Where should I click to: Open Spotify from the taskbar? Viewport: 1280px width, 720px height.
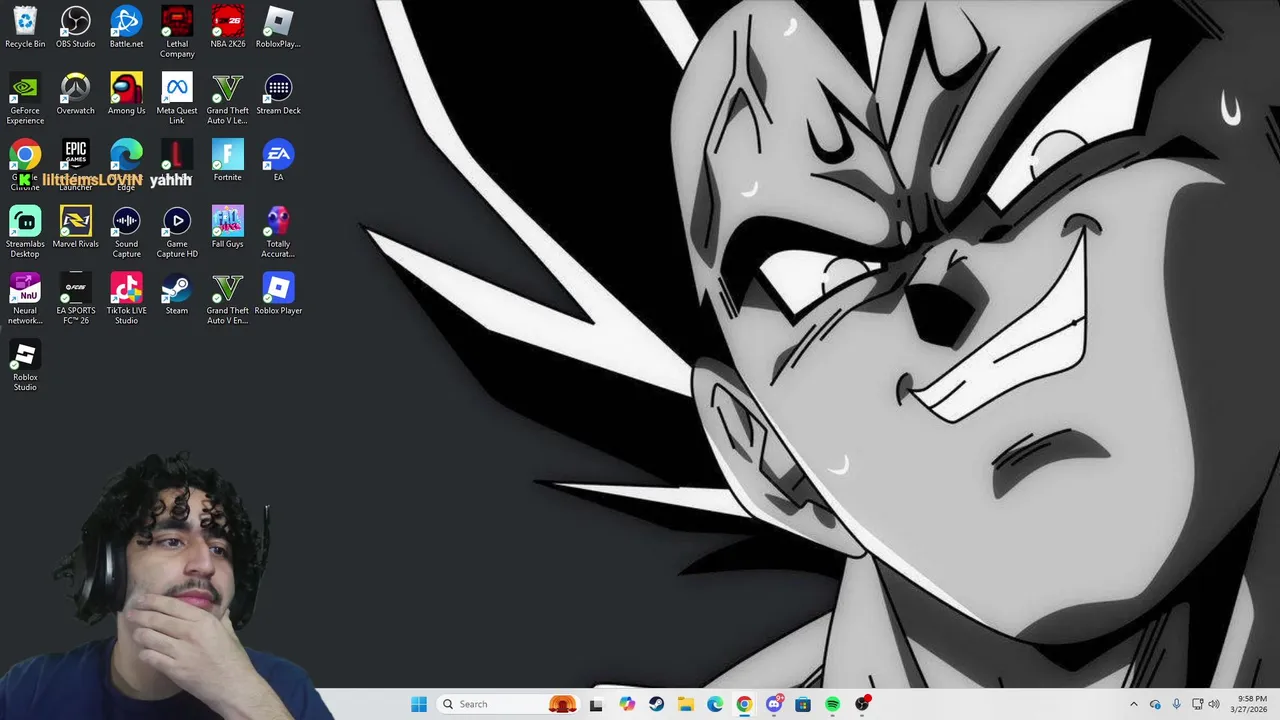click(x=832, y=704)
